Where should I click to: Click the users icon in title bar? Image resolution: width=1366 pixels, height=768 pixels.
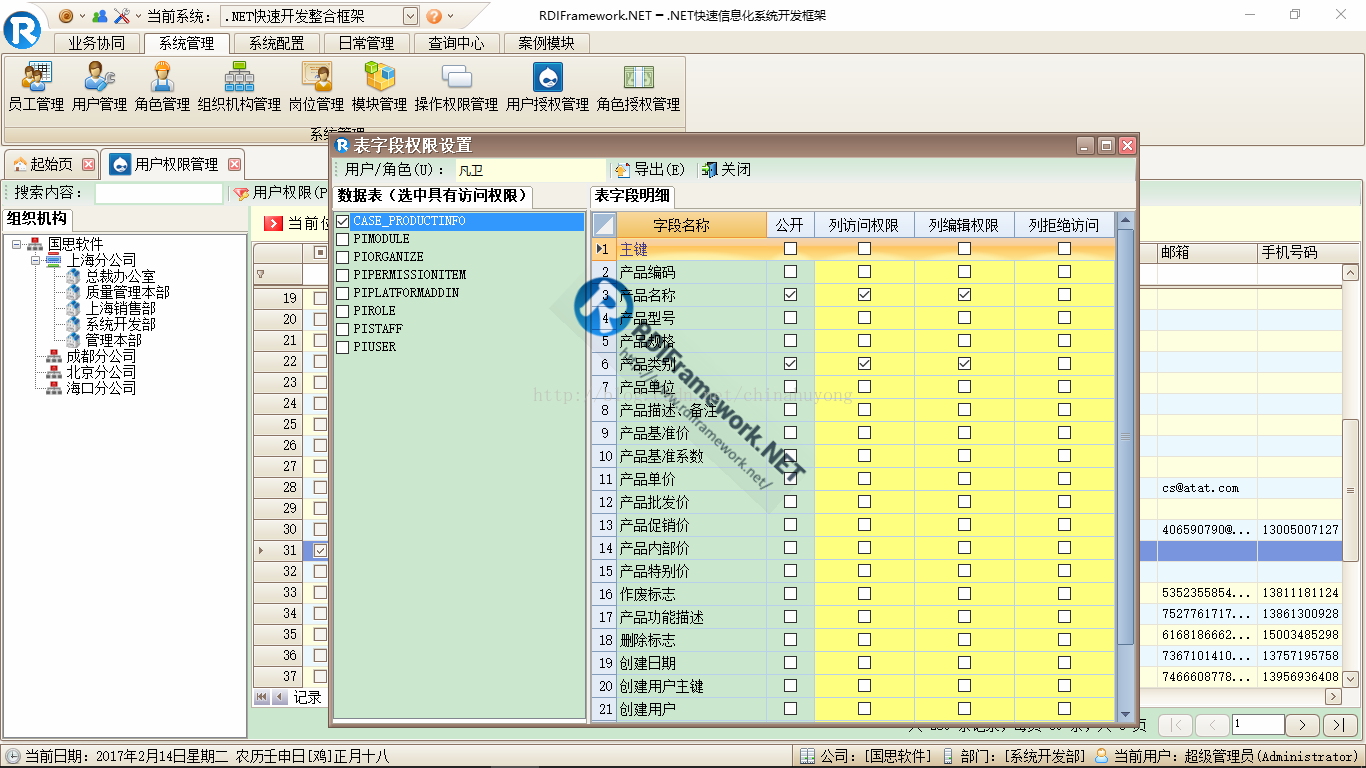[99, 16]
